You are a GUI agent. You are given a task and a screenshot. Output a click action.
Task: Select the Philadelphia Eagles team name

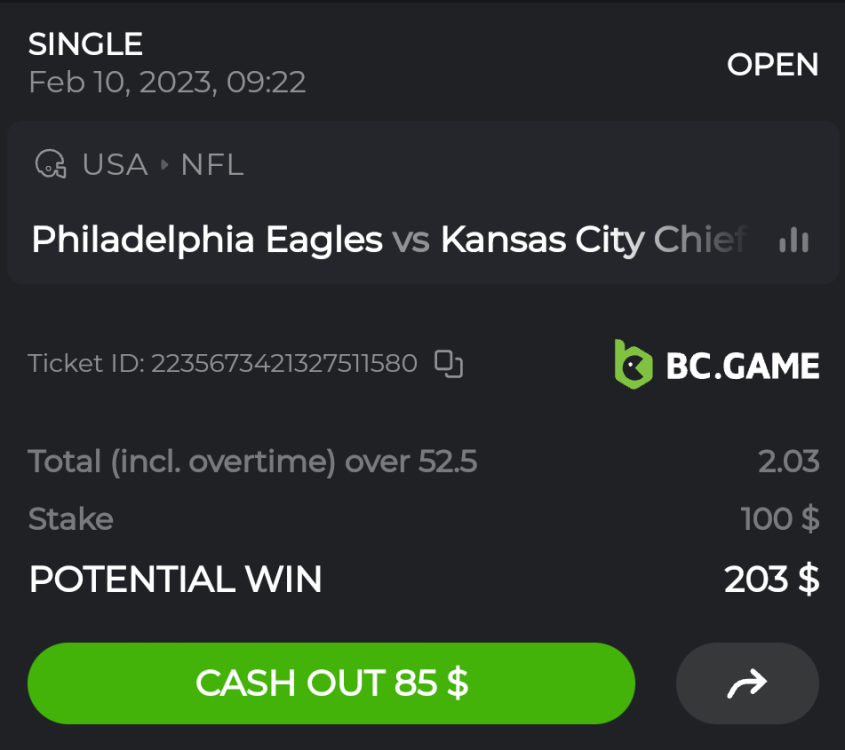tap(207, 240)
